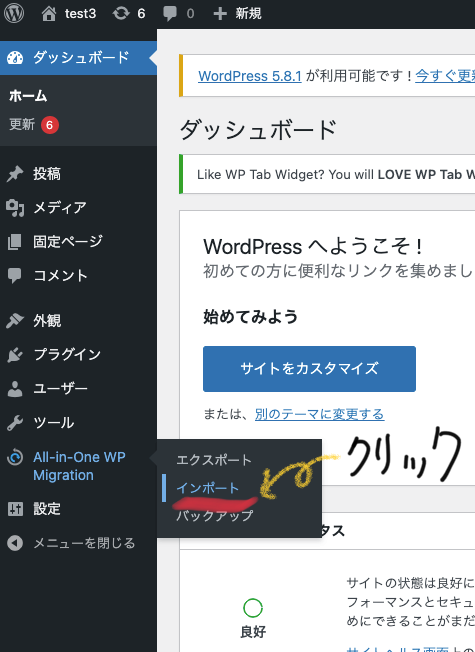
Task: Click the red 6 updates badge
Action: [x=50, y=125]
